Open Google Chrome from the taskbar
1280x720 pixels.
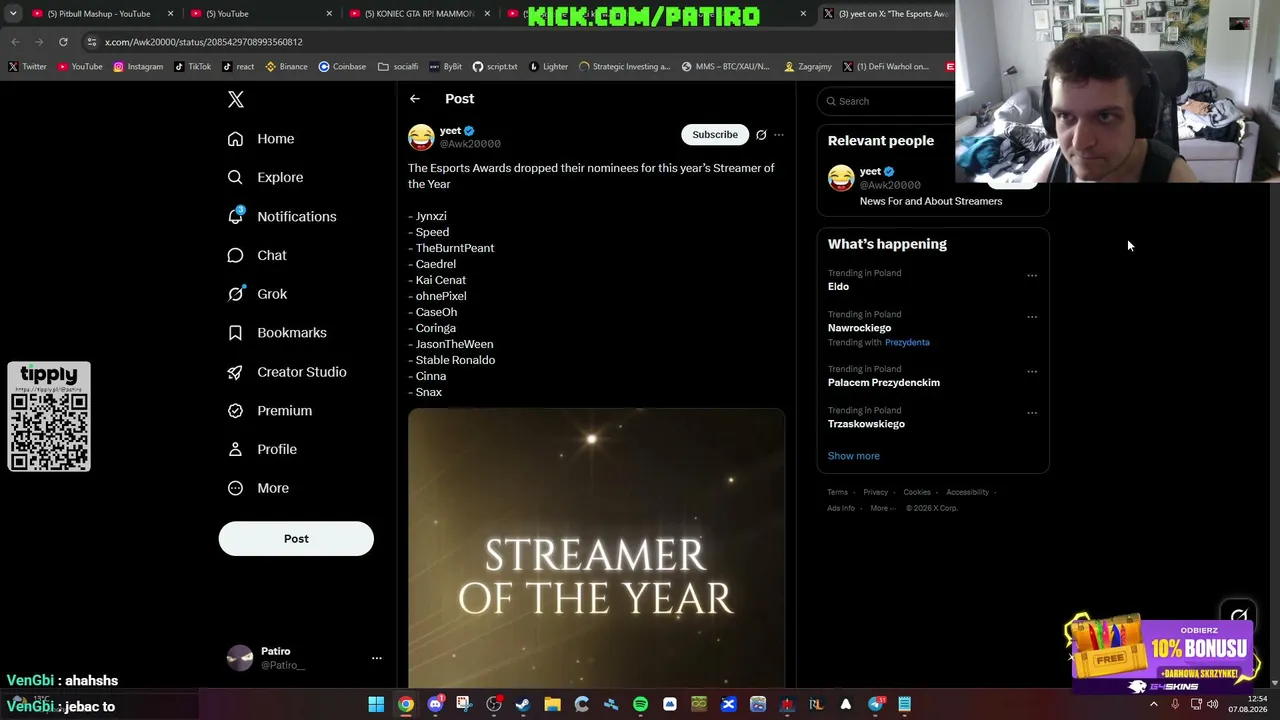pos(405,704)
